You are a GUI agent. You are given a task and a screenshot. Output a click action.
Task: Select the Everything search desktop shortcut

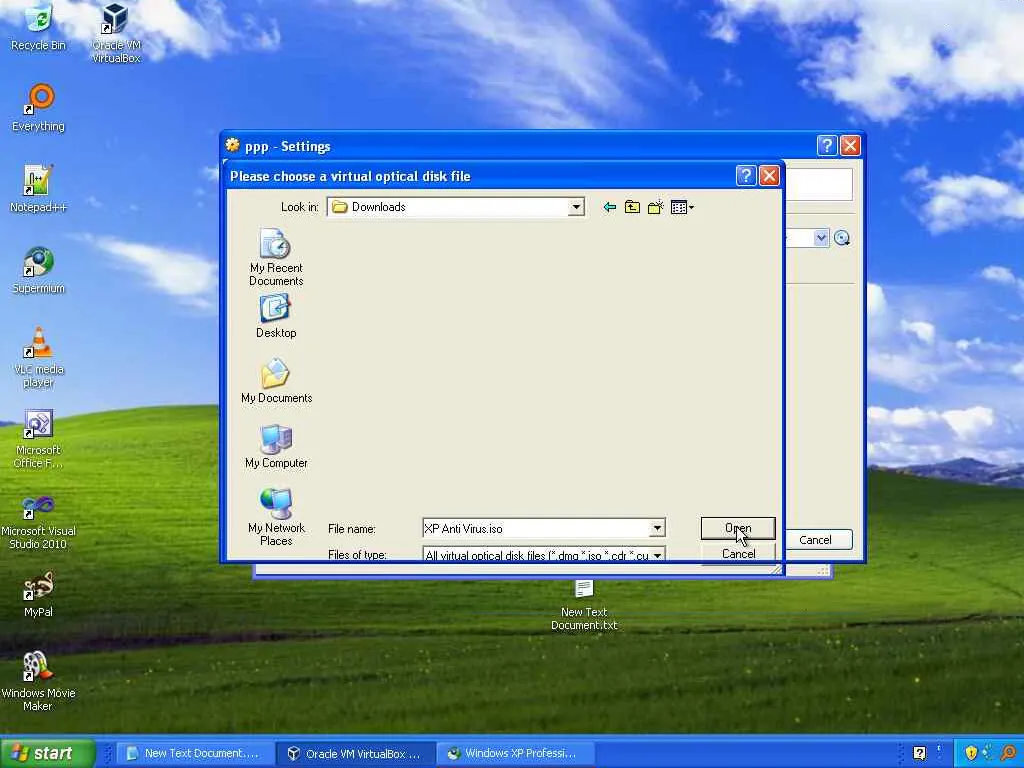click(39, 108)
